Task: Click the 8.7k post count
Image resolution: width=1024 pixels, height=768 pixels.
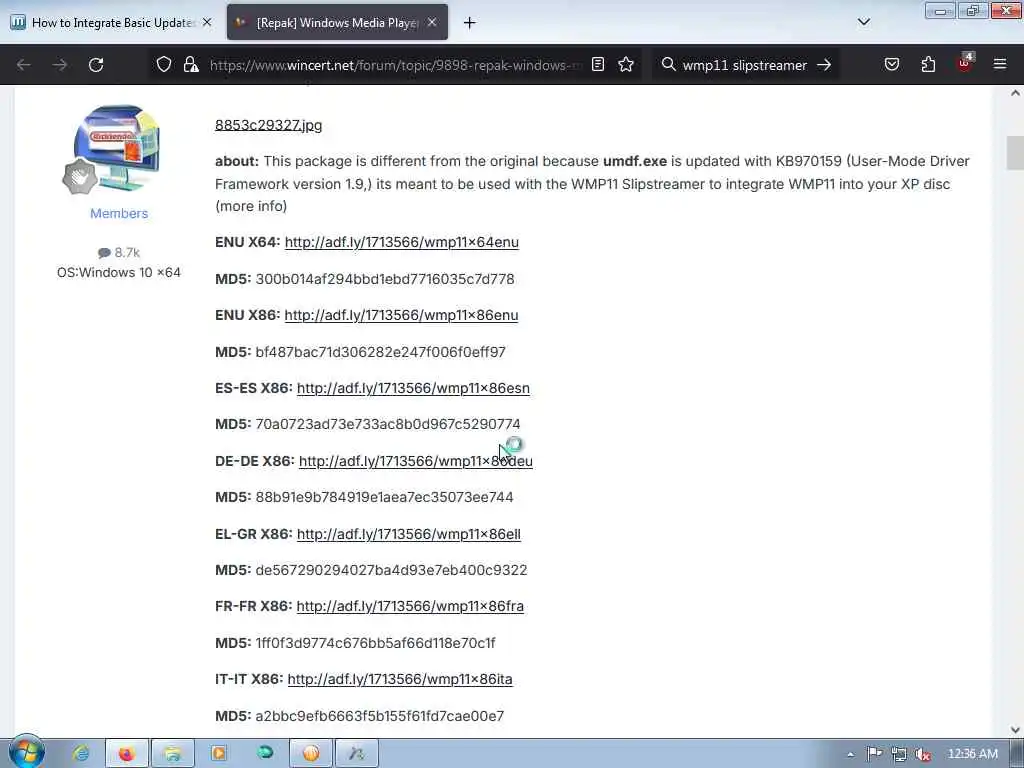Action: click(x=119, y=253)
